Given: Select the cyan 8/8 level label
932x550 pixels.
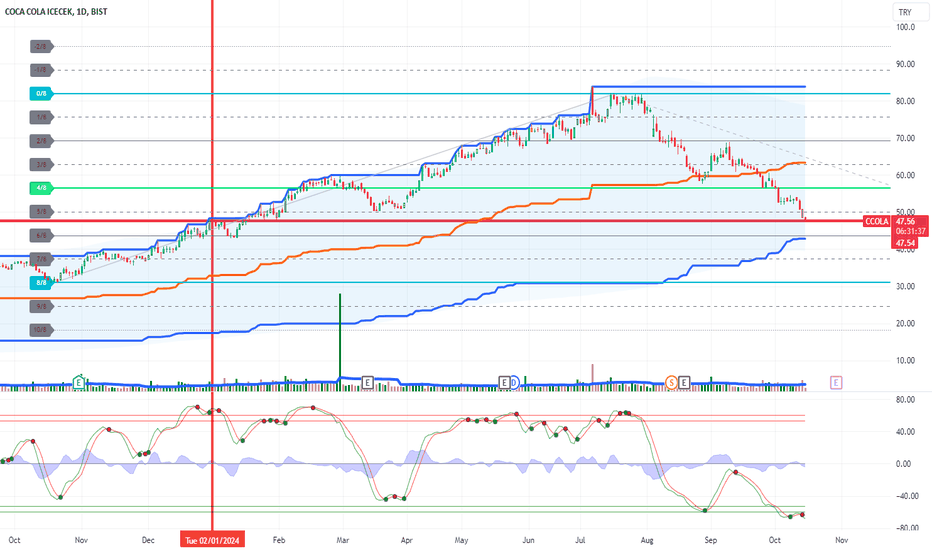Looking at the screenshot, I should click(41, 282).
